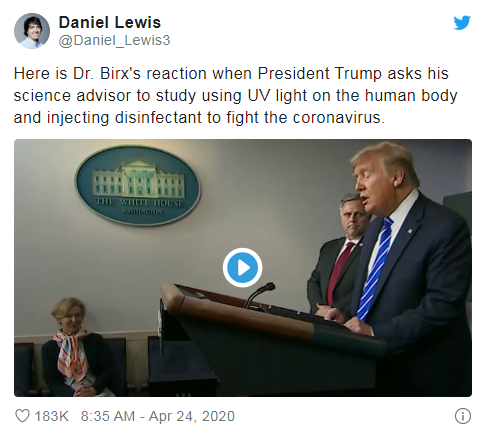Open Daniel Lewis profile avatar
The image size is (487, 433).
pos(32,31)
